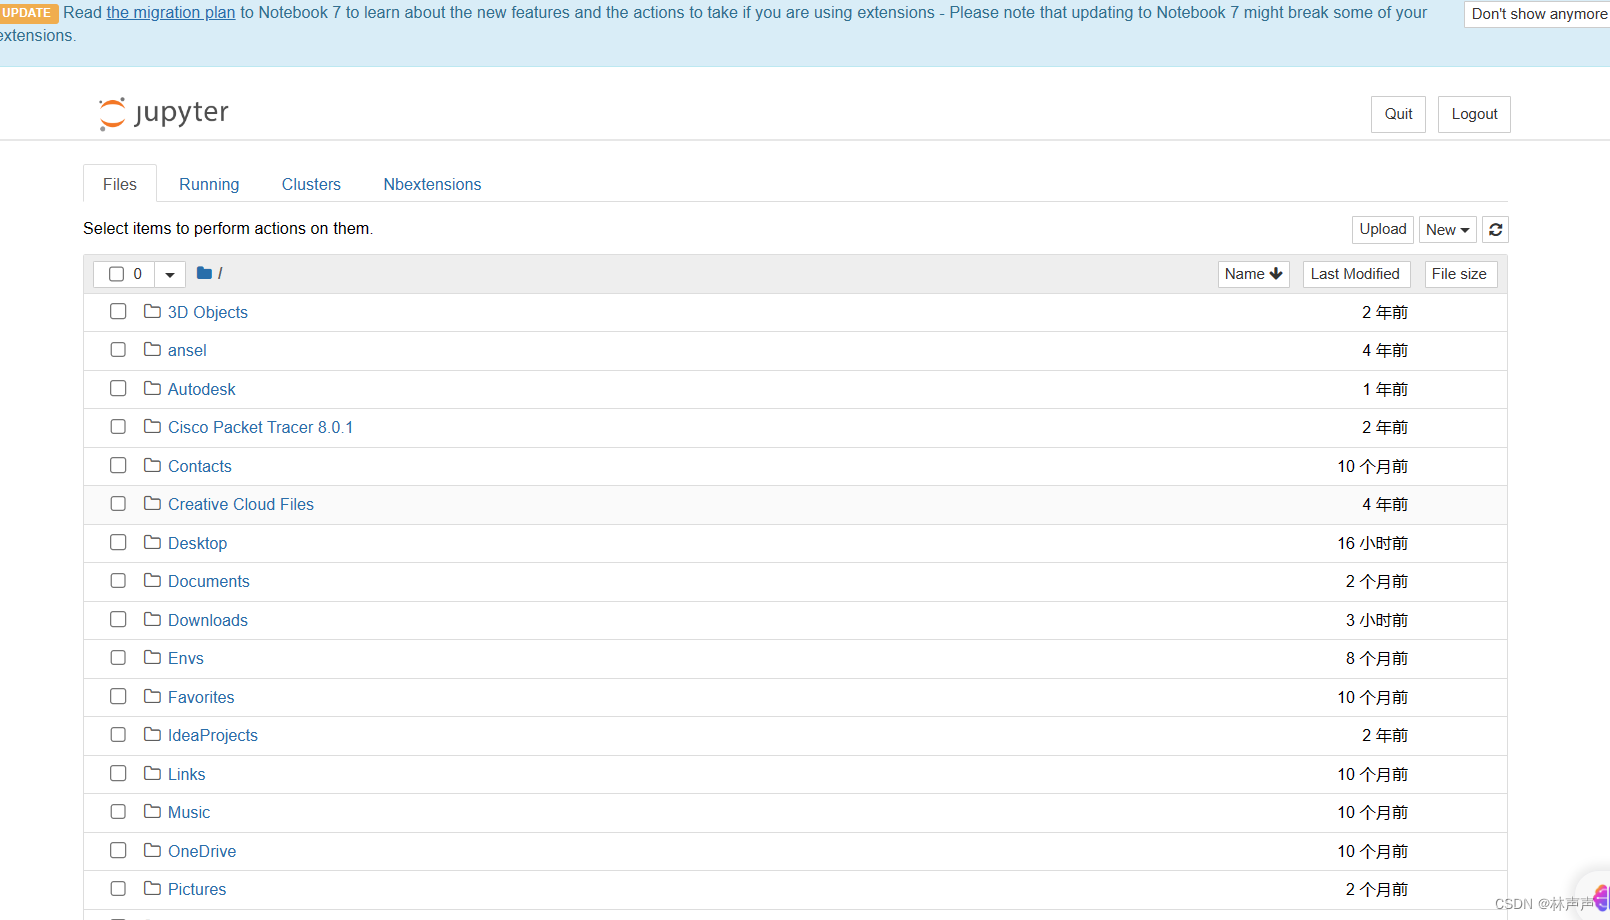Image resolution: width=1610 pixels, height=920 pixels.
Task: Click the folder icon beside Downloads
Action: [x=152, y=619]
